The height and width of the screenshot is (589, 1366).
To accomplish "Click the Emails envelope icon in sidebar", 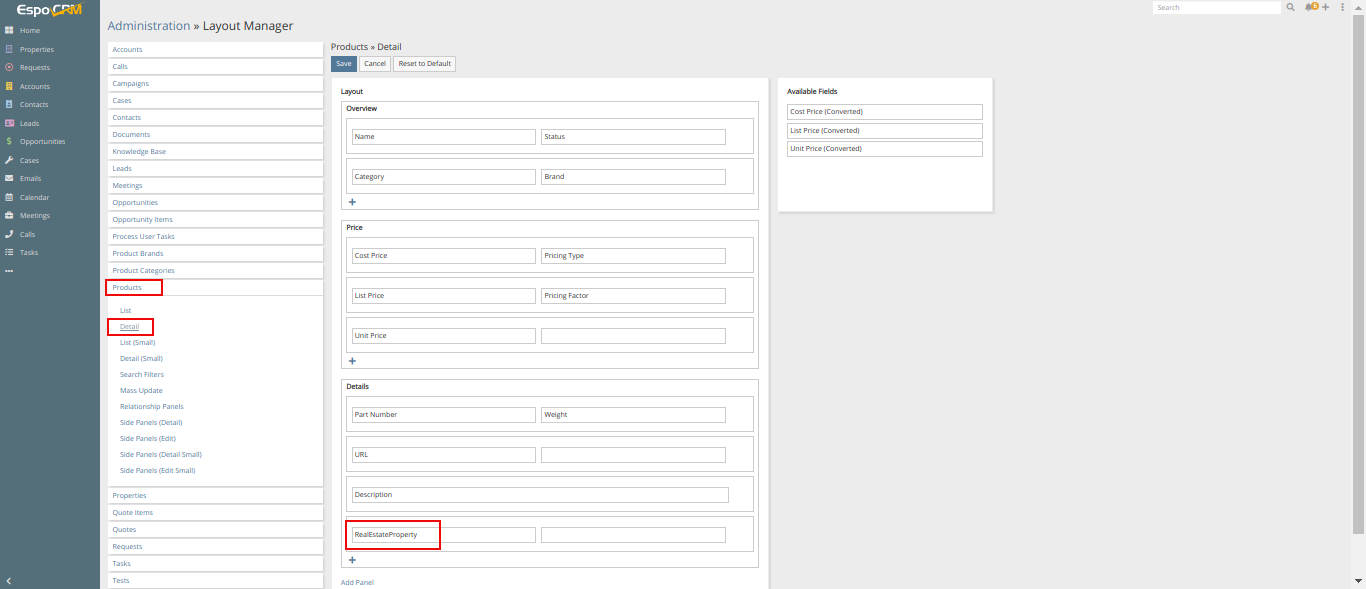I will pyautogui.click(x=9, y=179).
